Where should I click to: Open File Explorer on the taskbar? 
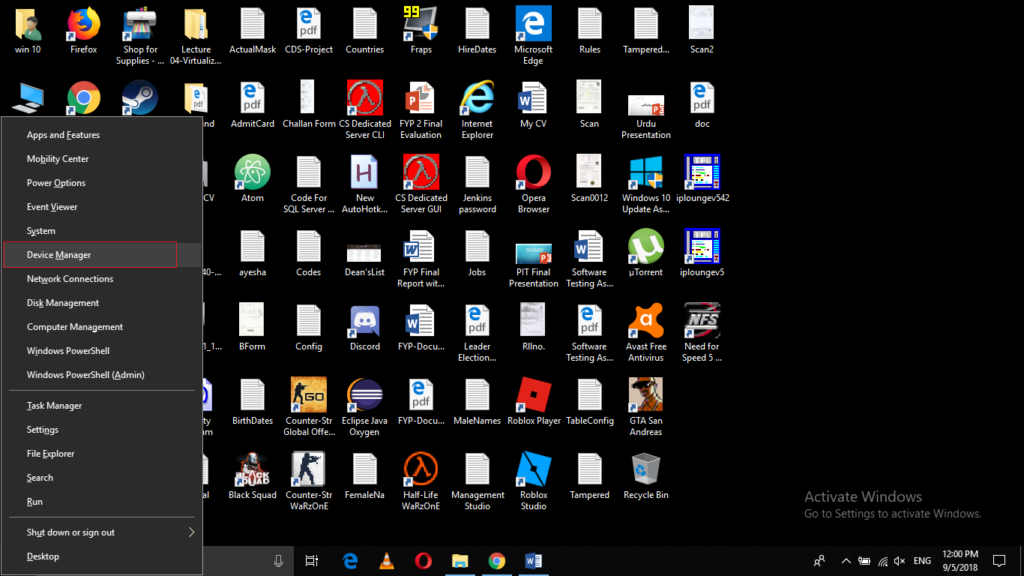[460, 561]
